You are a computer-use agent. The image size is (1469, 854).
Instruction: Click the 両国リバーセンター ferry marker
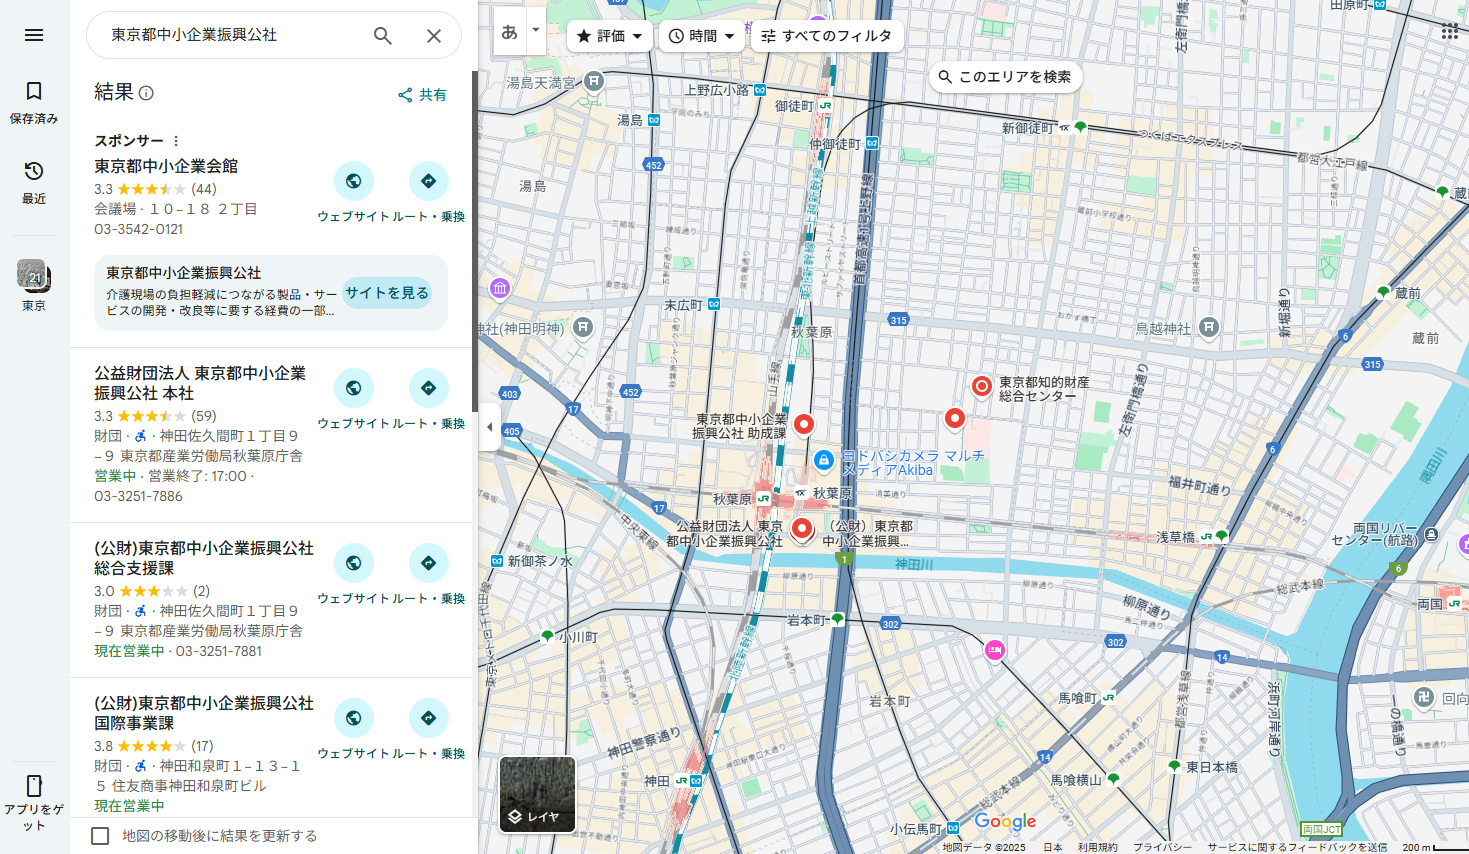pyautogui.click(x=1431, y=534)
